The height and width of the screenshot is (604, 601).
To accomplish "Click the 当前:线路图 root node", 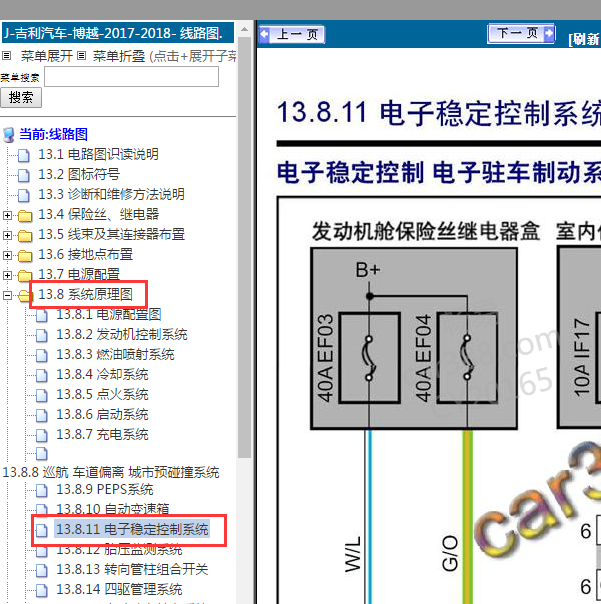I will (54, 134).
